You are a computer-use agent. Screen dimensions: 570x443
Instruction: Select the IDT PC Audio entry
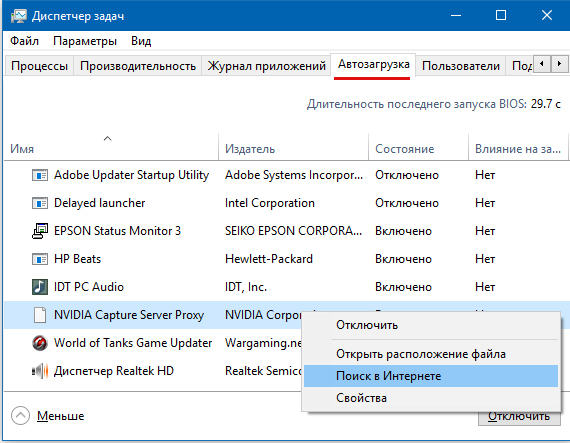89,287
